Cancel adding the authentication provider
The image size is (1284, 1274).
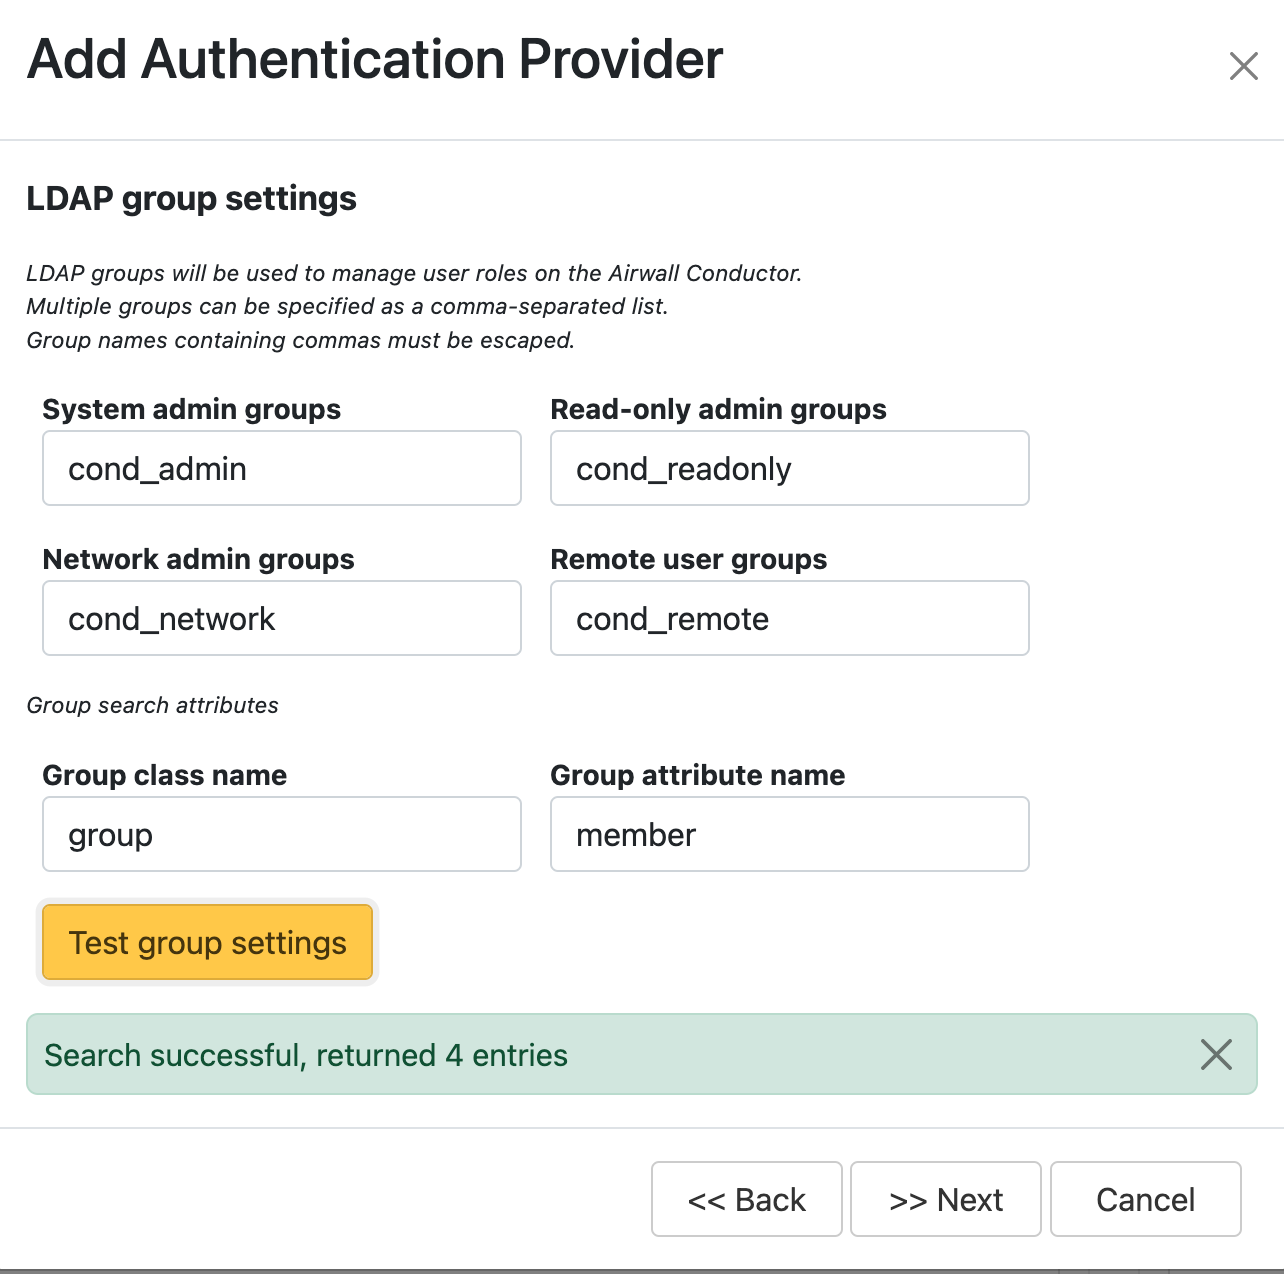coord(1145,1199)
